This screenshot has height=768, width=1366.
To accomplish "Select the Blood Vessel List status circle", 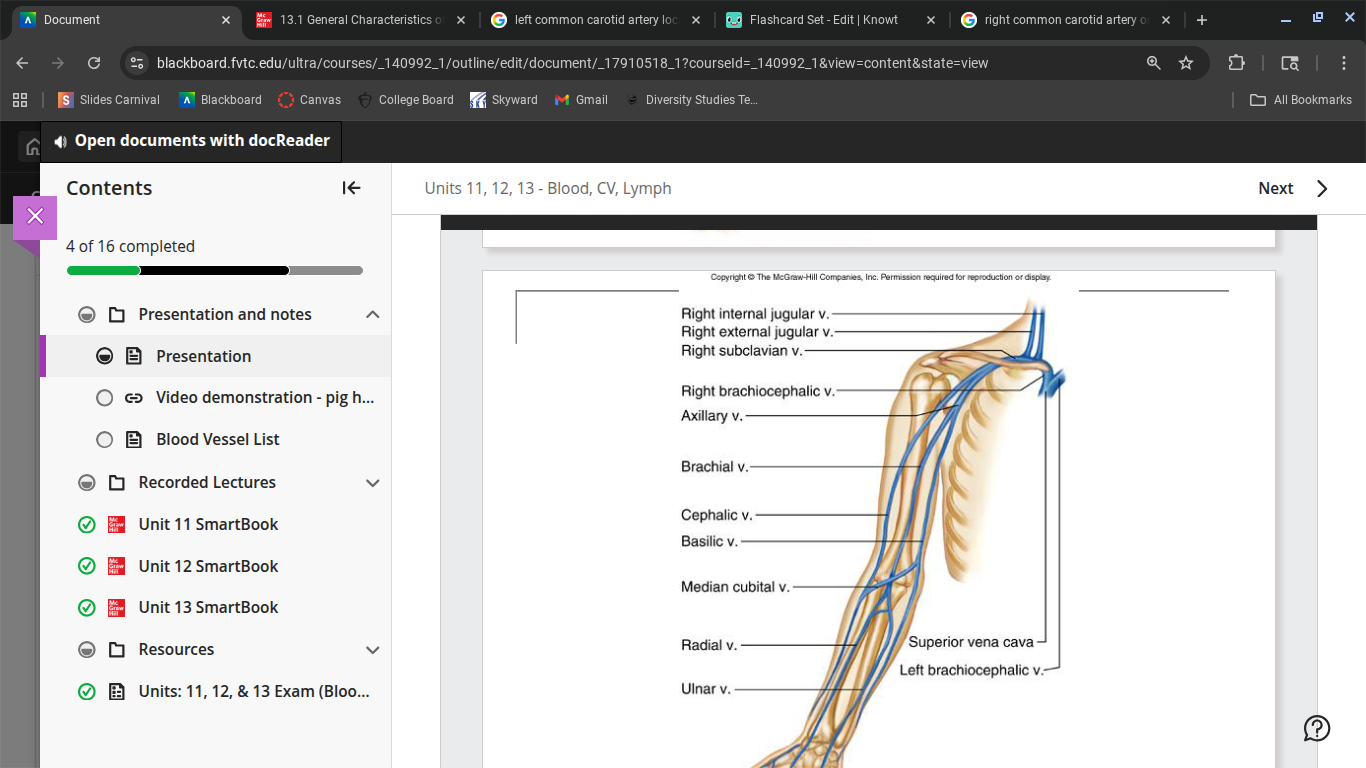I will (104, 440).
